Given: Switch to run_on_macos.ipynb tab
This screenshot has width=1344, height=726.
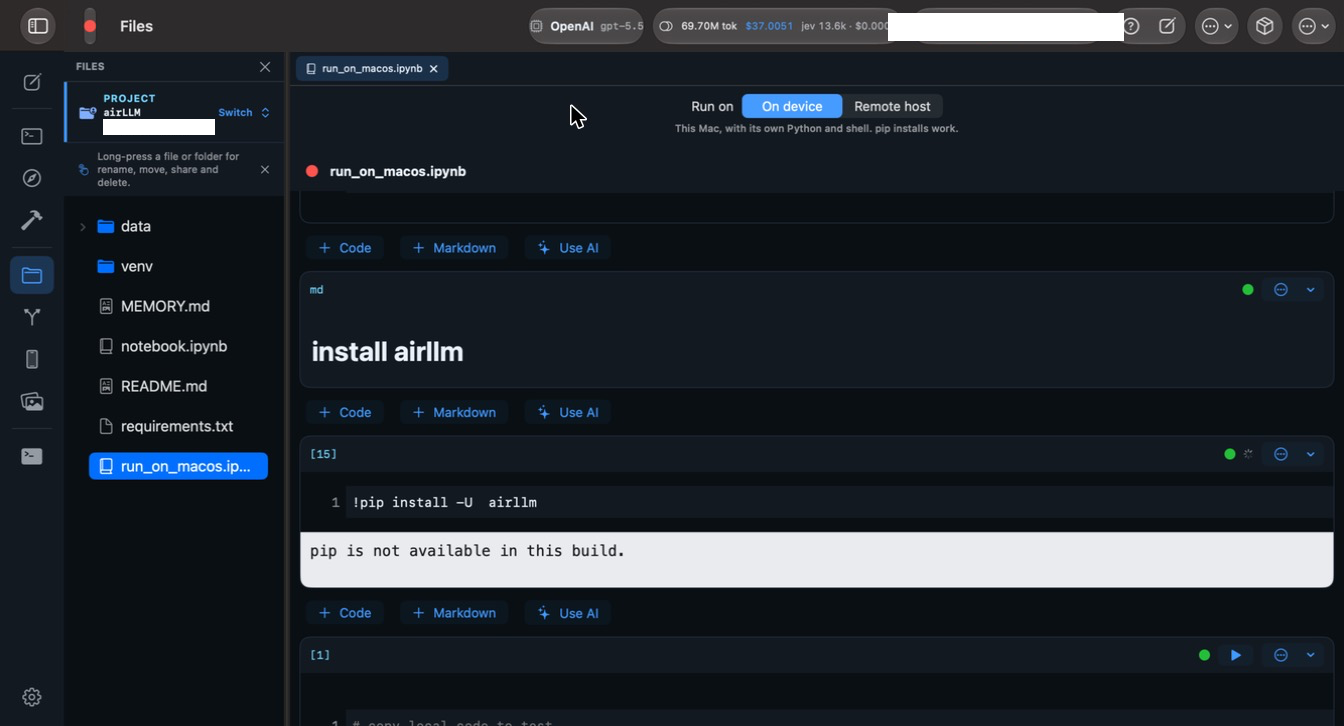Looking at the screenshot, I should pyautogui.click(x=371, y=69).
